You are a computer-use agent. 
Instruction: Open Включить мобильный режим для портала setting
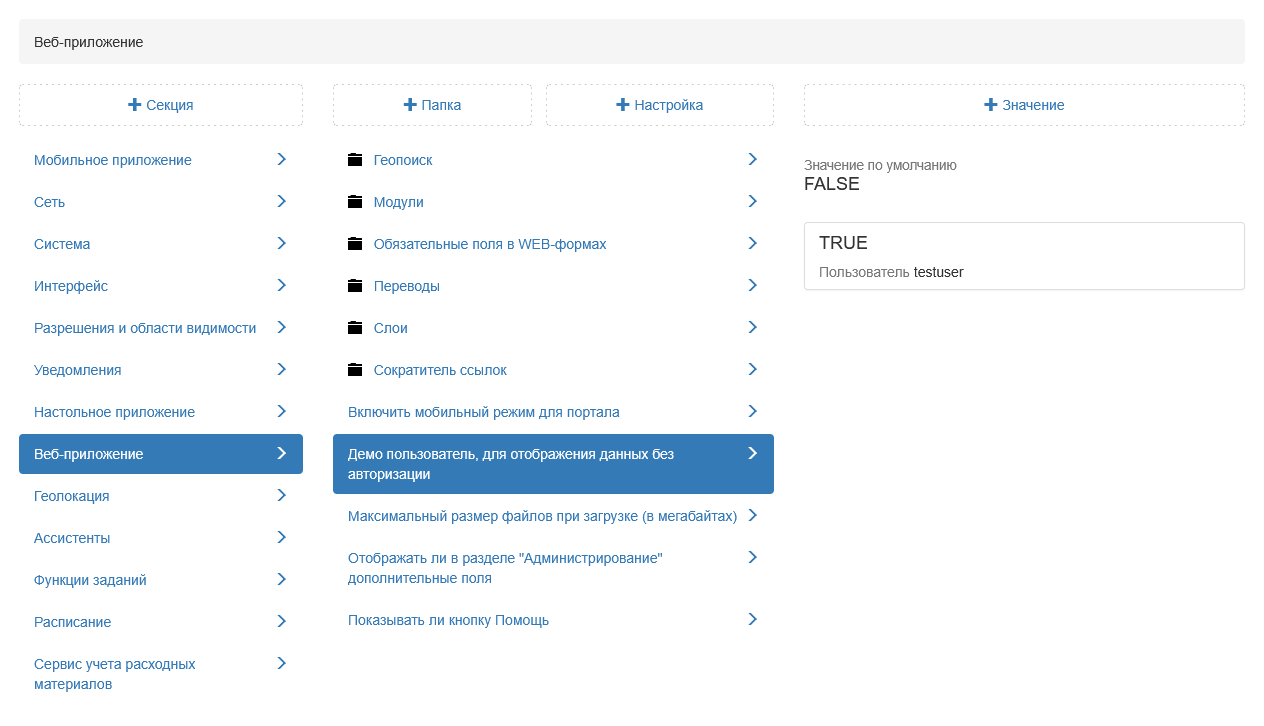point(484,412)
